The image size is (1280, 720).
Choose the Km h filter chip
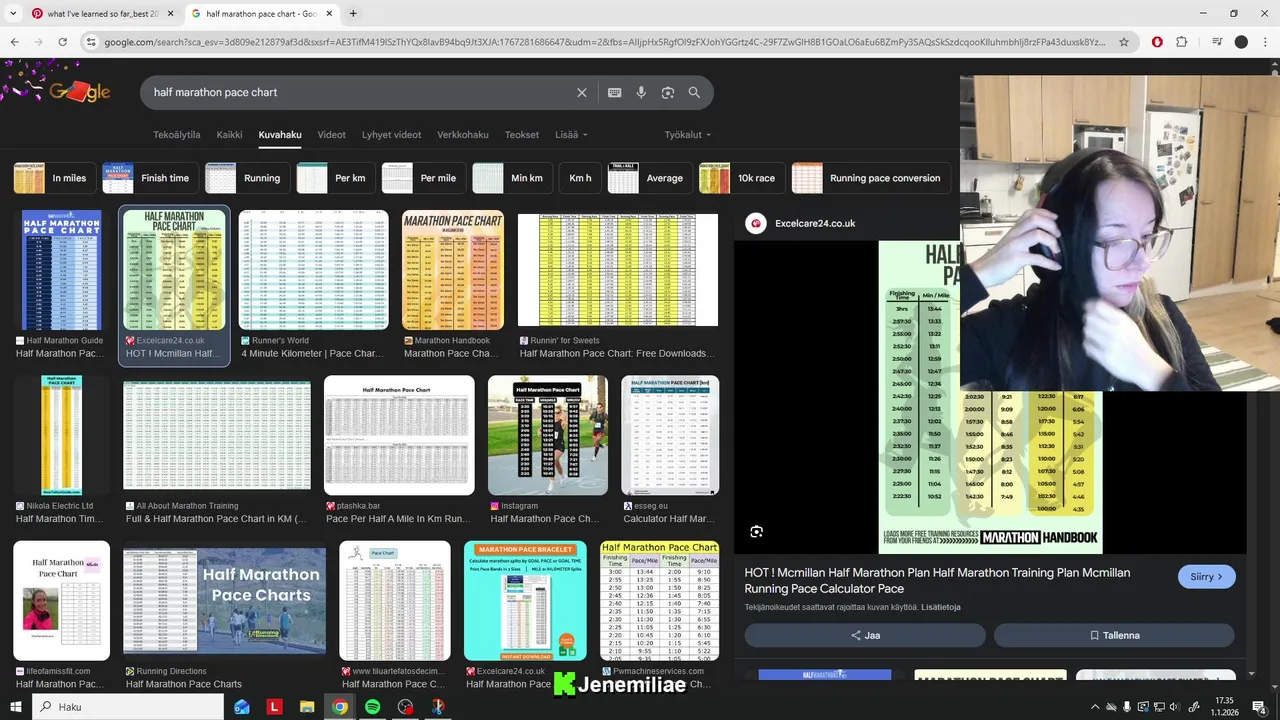(x=580, y=178)
